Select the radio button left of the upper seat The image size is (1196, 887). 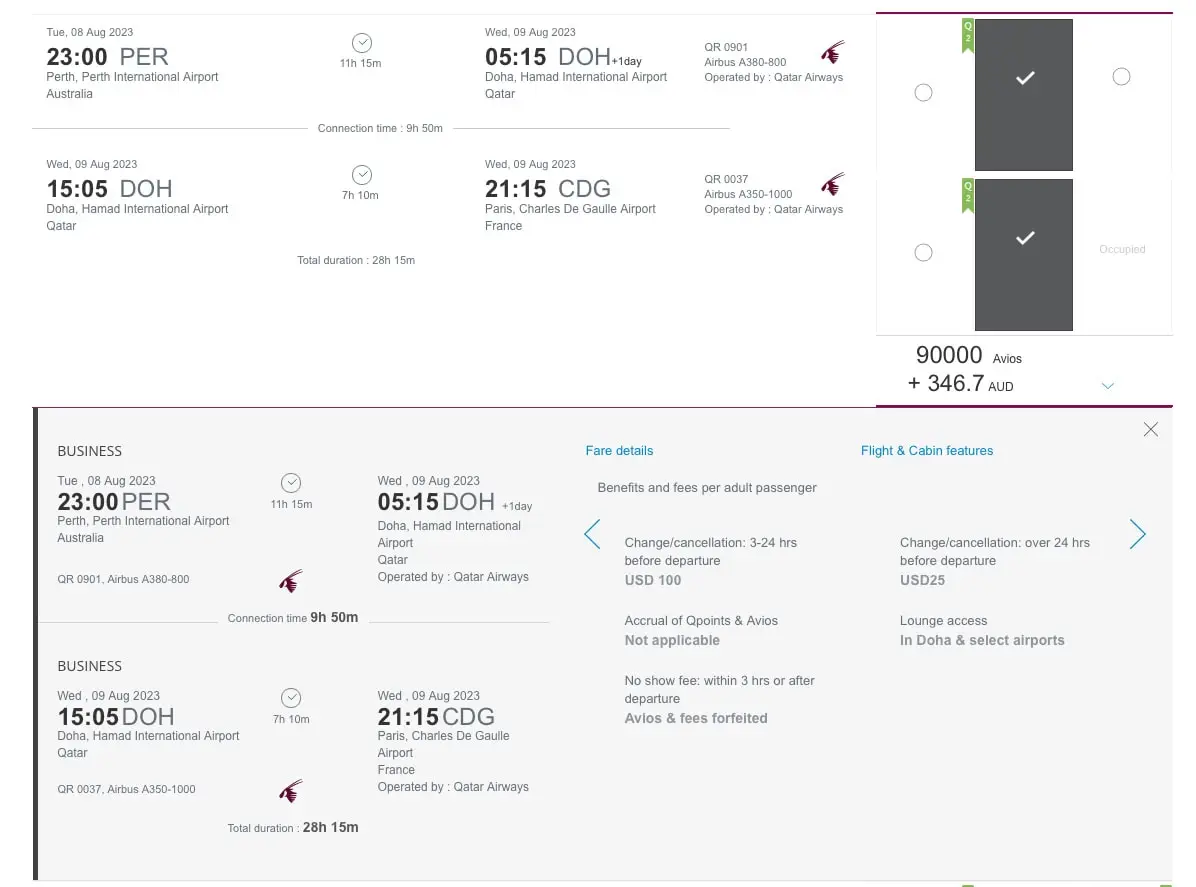[922, 92]
